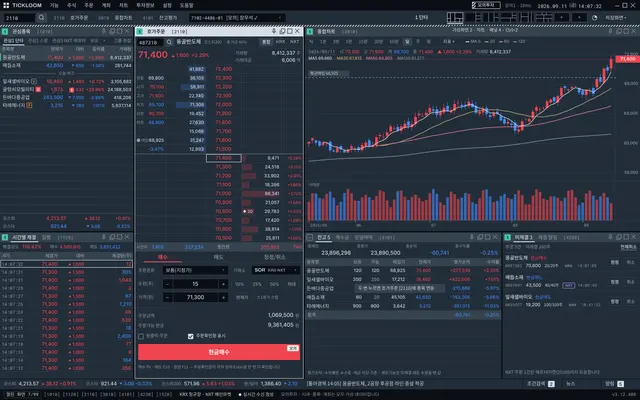This screenshot has width=640, height=400.
Task: Decrease order quantity with minus stepper
Action: click(x=167, y=284)
